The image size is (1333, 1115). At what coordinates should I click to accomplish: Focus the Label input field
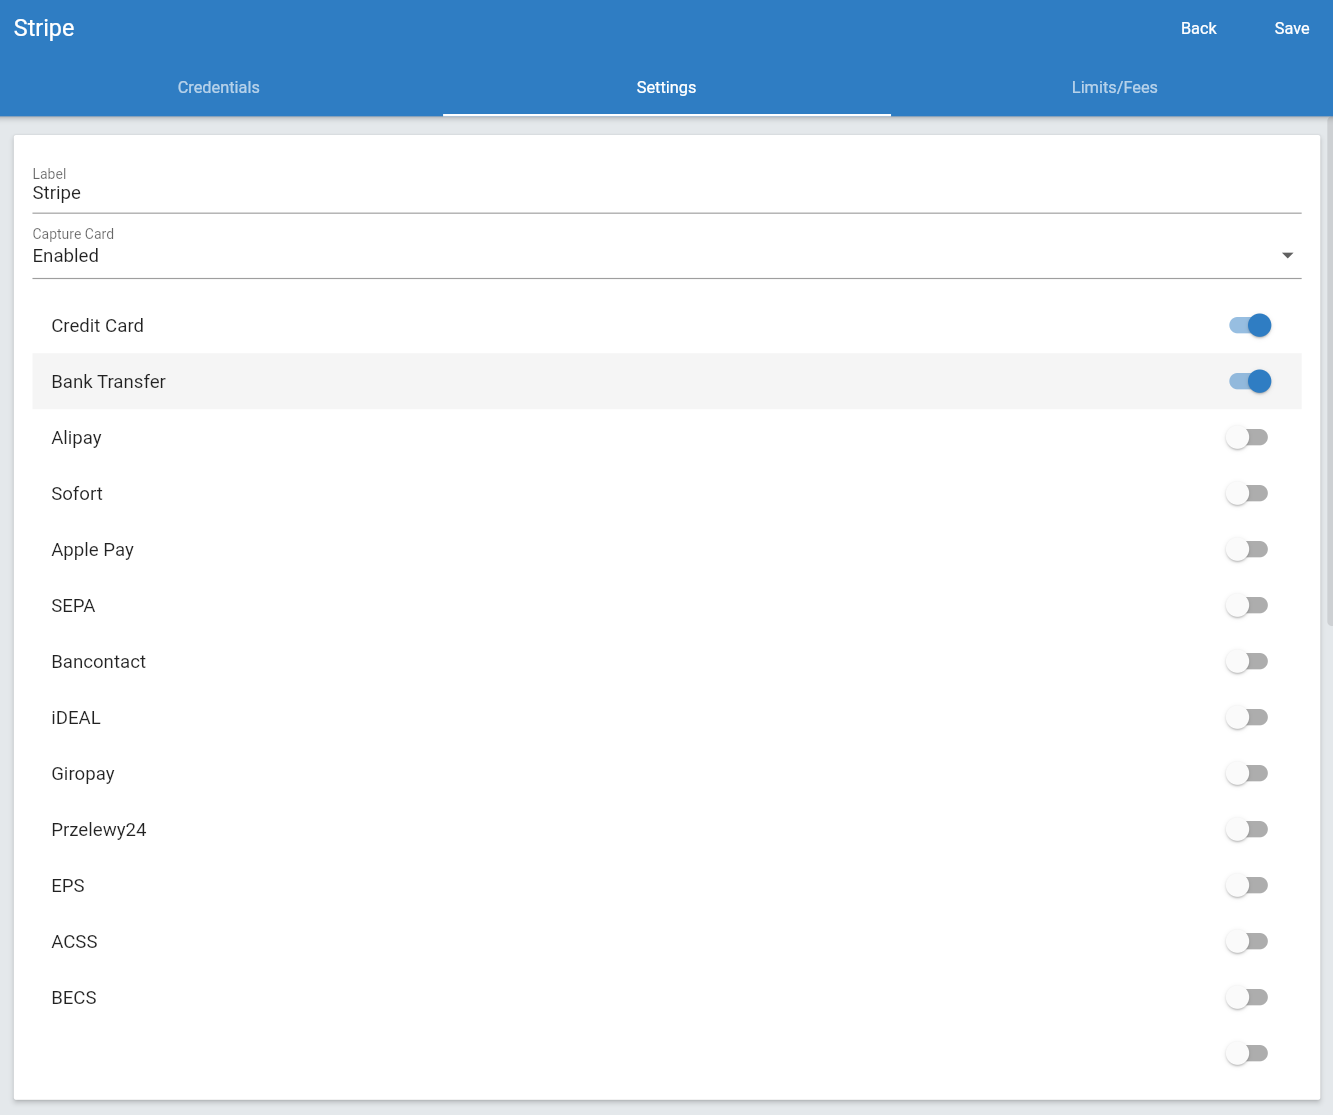tap(667, 193)
